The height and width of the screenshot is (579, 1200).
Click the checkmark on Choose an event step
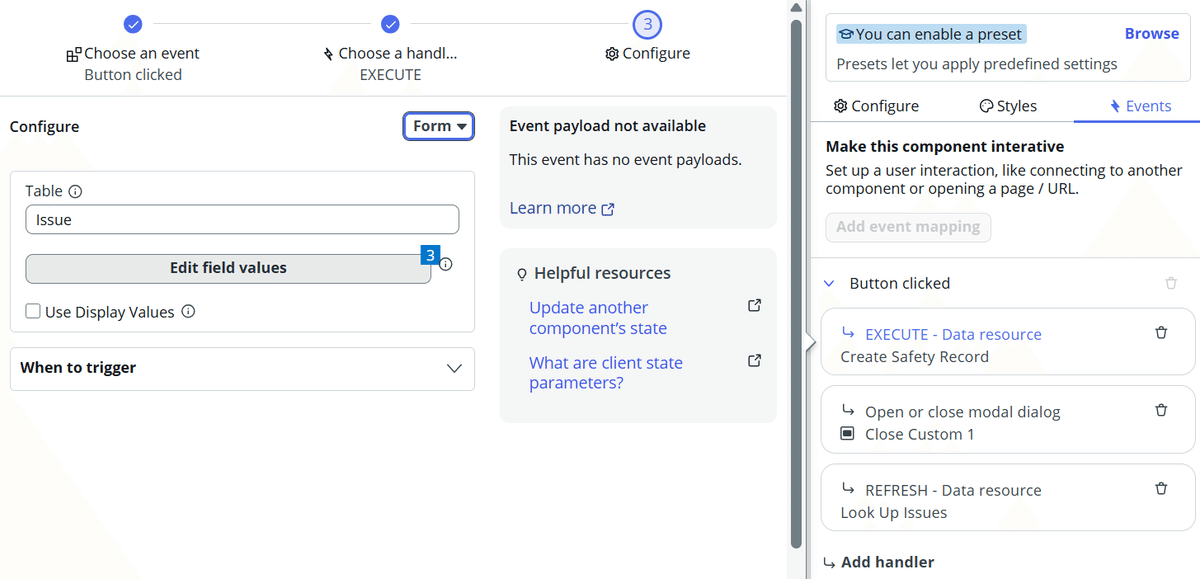[x=132, y=23]
